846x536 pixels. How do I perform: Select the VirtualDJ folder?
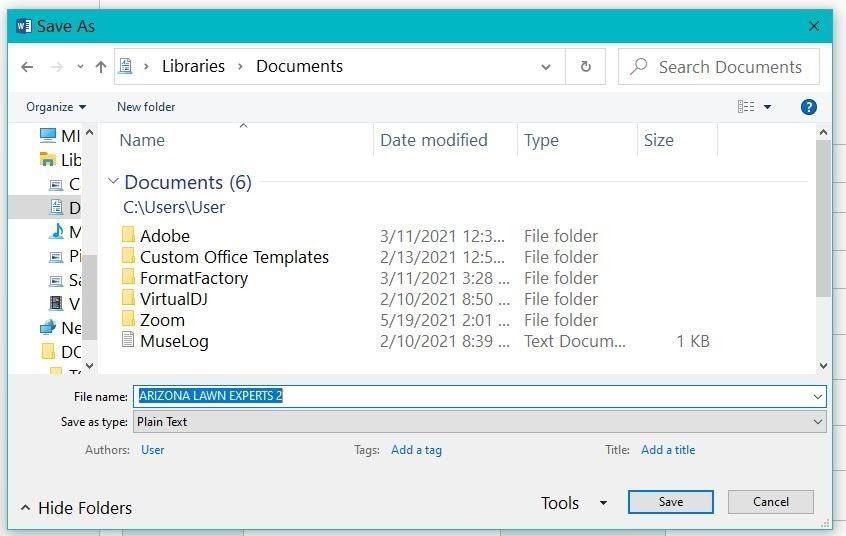click(x=165, y=299)
